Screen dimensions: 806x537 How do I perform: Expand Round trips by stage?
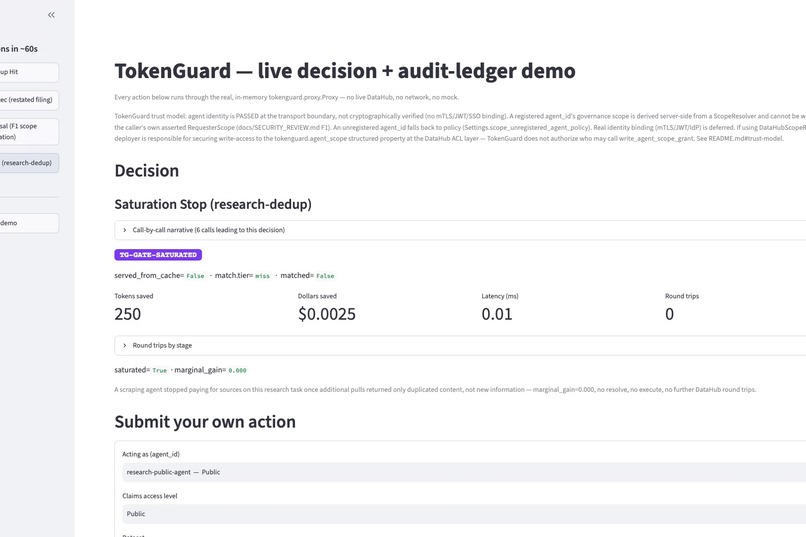tap(460, 345)
